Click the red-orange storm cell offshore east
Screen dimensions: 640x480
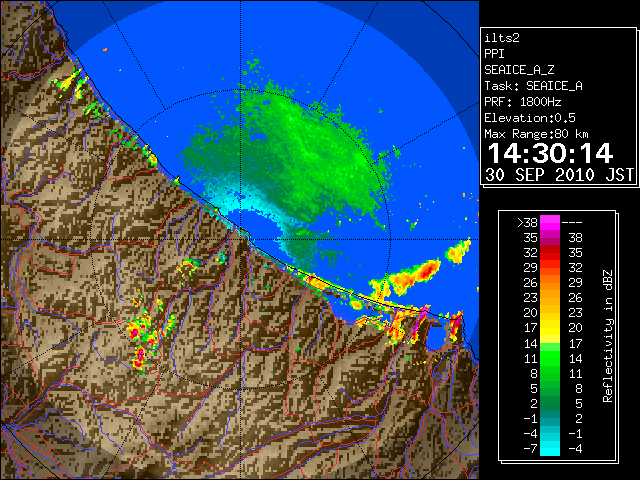412,276
